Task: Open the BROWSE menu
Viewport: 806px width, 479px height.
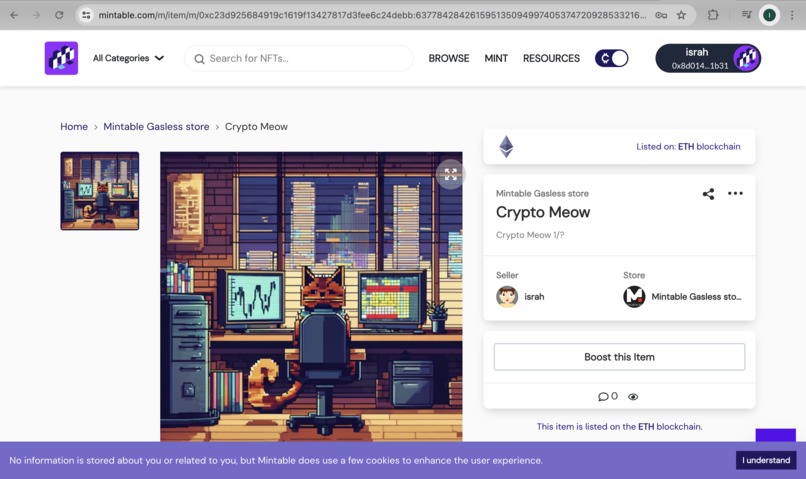Action: tap(449, 58)
